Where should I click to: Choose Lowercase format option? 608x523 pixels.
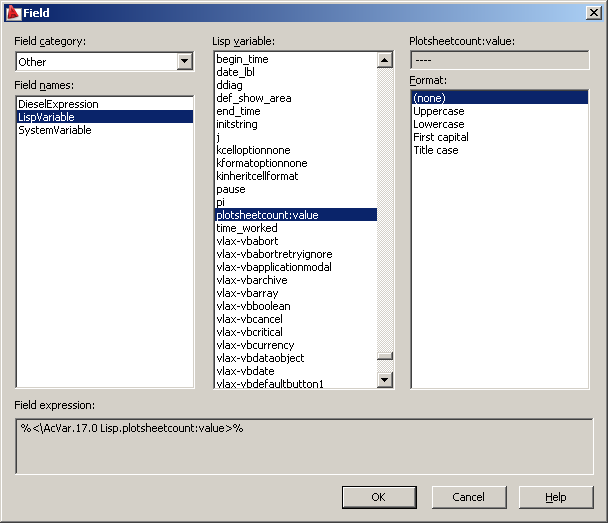[x=499, y=124]
